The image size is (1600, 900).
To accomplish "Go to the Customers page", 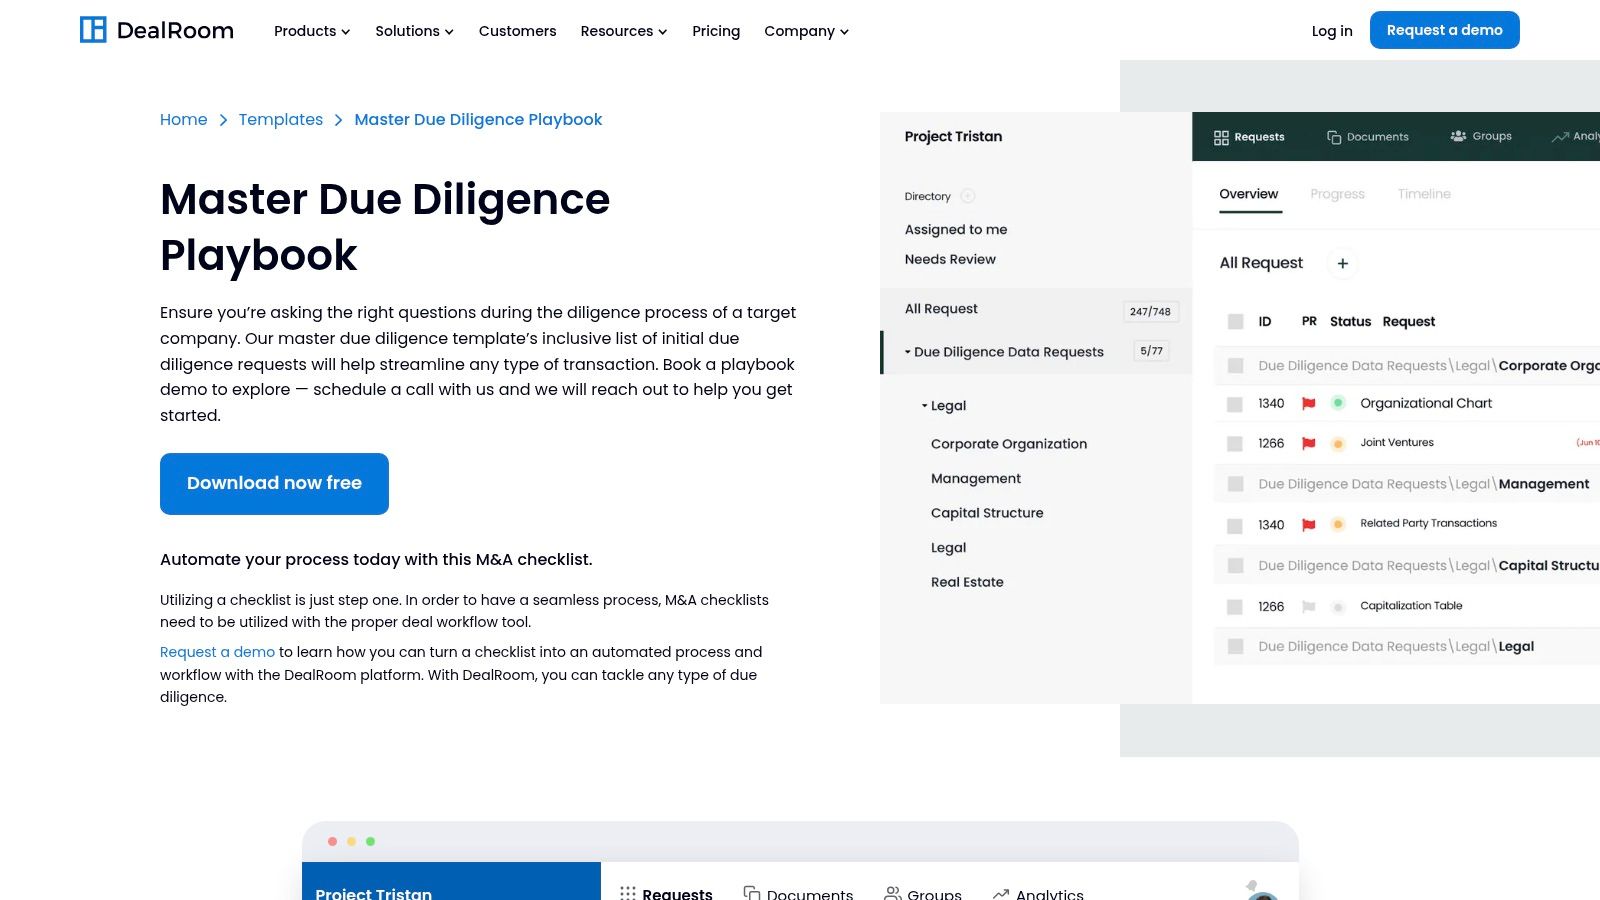I will (x=517, y=31).
